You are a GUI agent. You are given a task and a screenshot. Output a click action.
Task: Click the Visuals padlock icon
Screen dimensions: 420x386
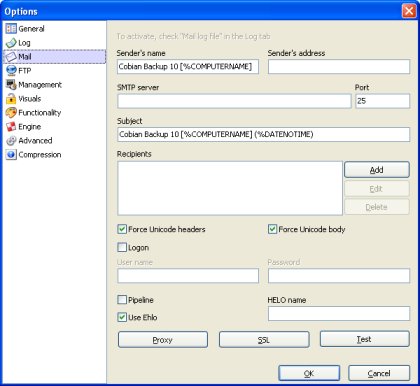11,99
